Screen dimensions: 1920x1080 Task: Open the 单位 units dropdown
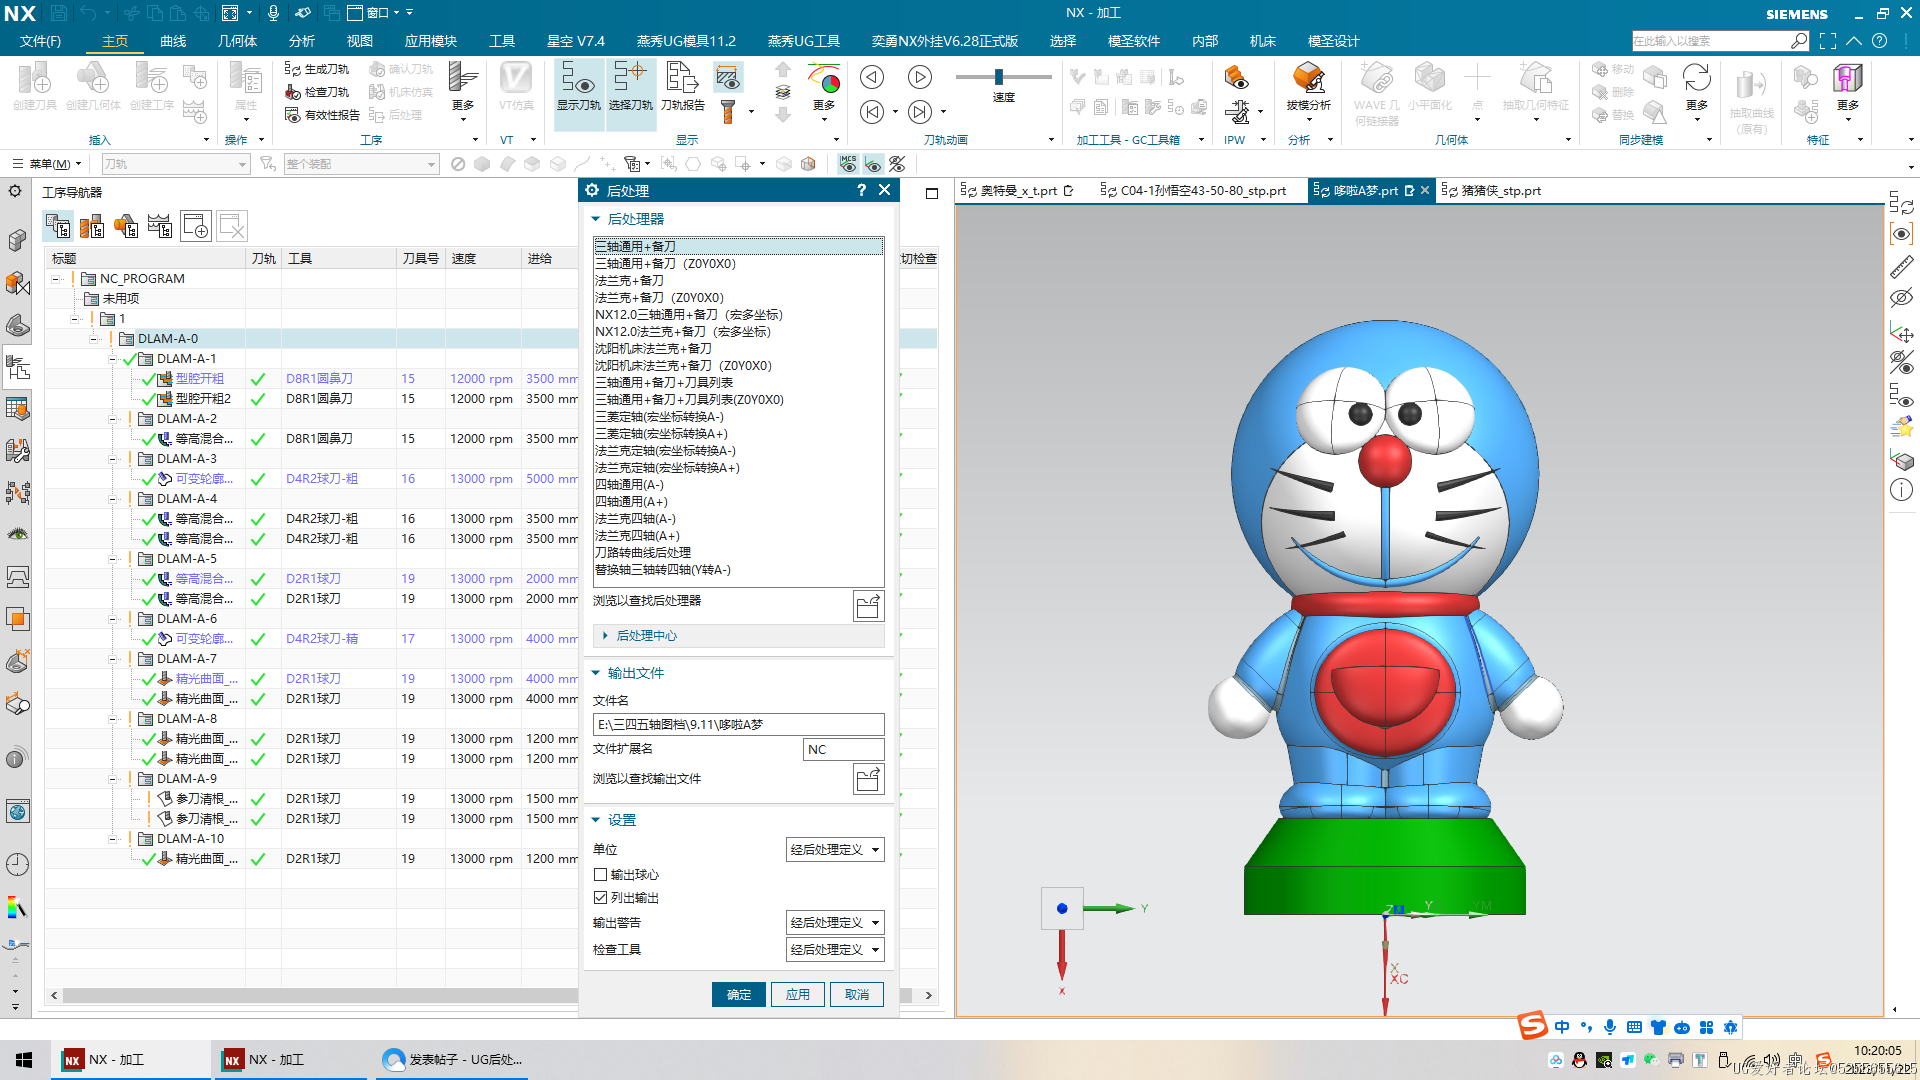coord(835,850)
